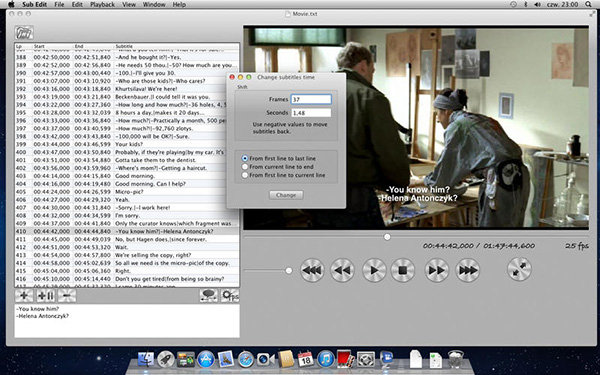The image size is (600, 375).
Task: Open the Playback menu
Action: 102,5
